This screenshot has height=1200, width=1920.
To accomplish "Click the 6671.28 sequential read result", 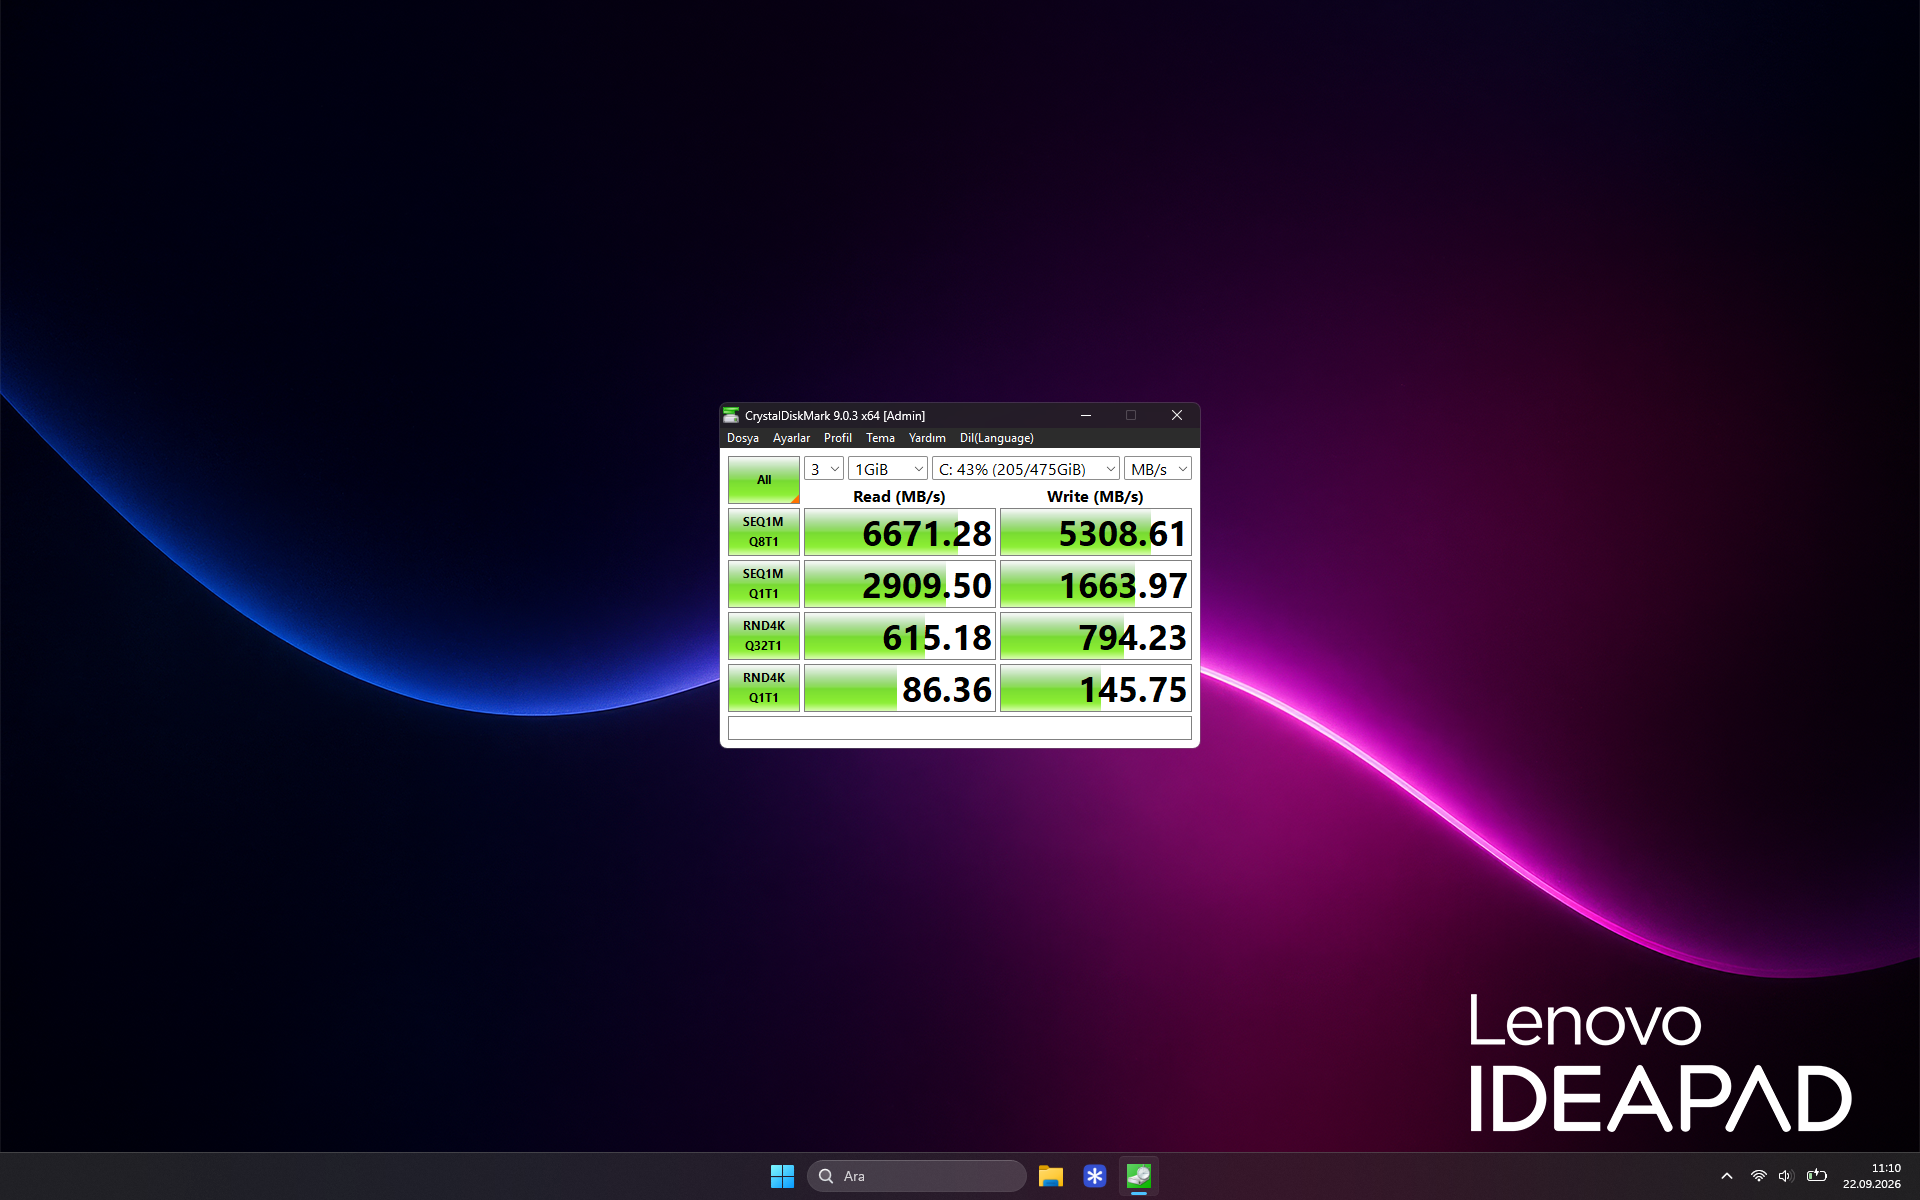I will [x=900, y=533].
